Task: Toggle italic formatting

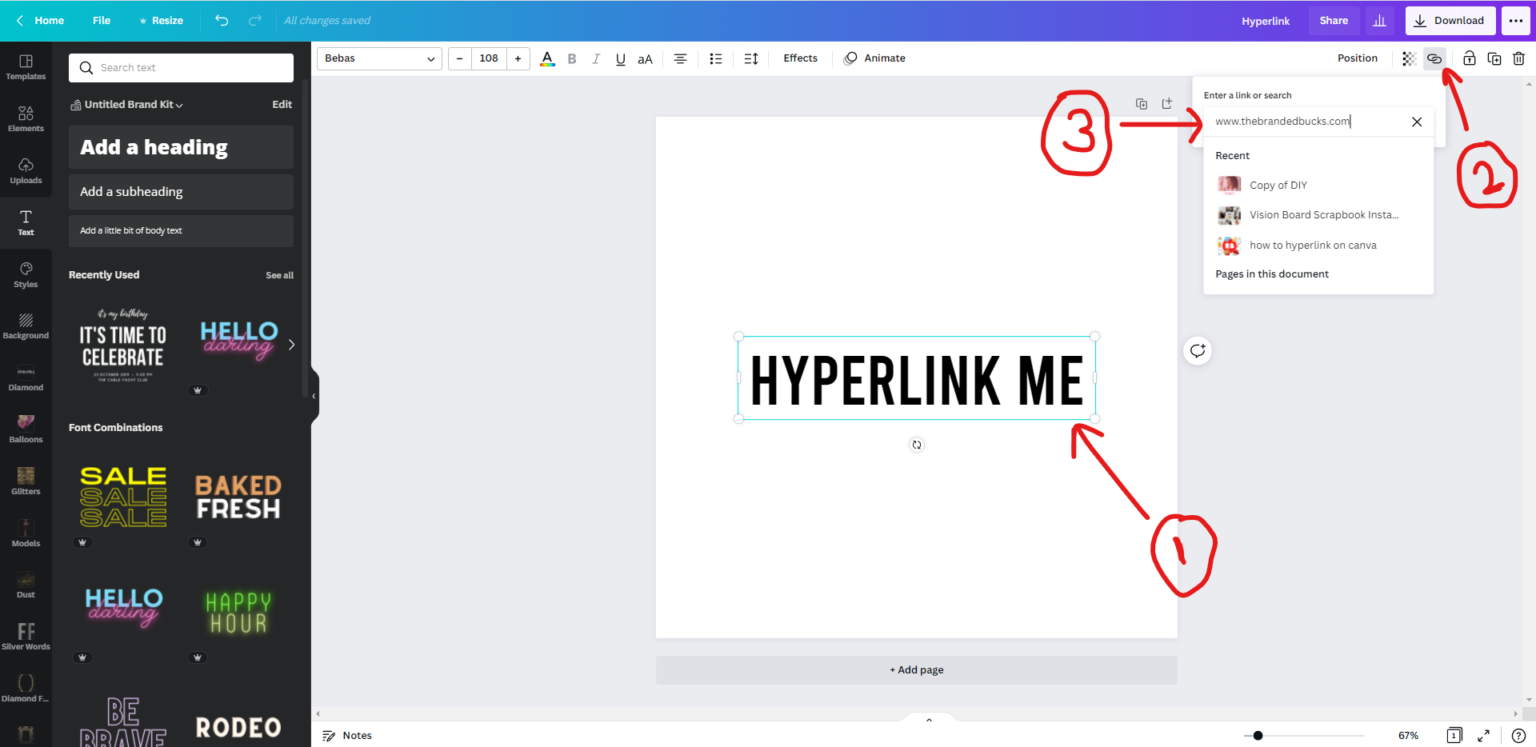Action: (x=596, y=59)
